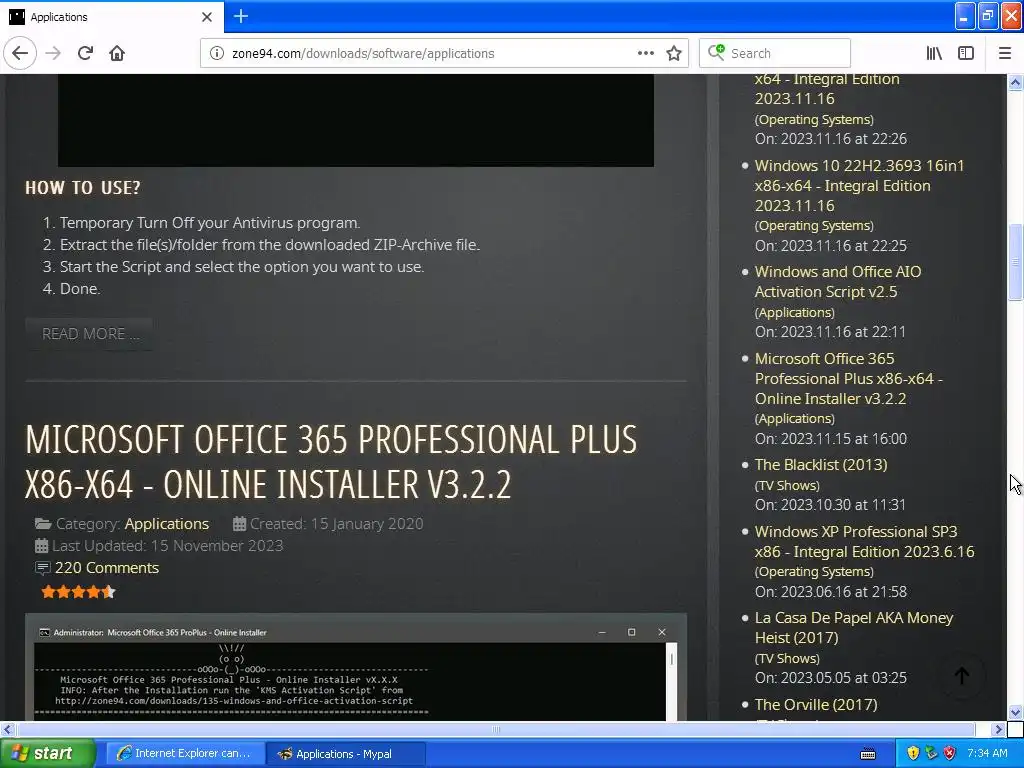1024x768 pixels.
Task: Click the vertical scrollbar up arrow
Action: pos(1015,82)
